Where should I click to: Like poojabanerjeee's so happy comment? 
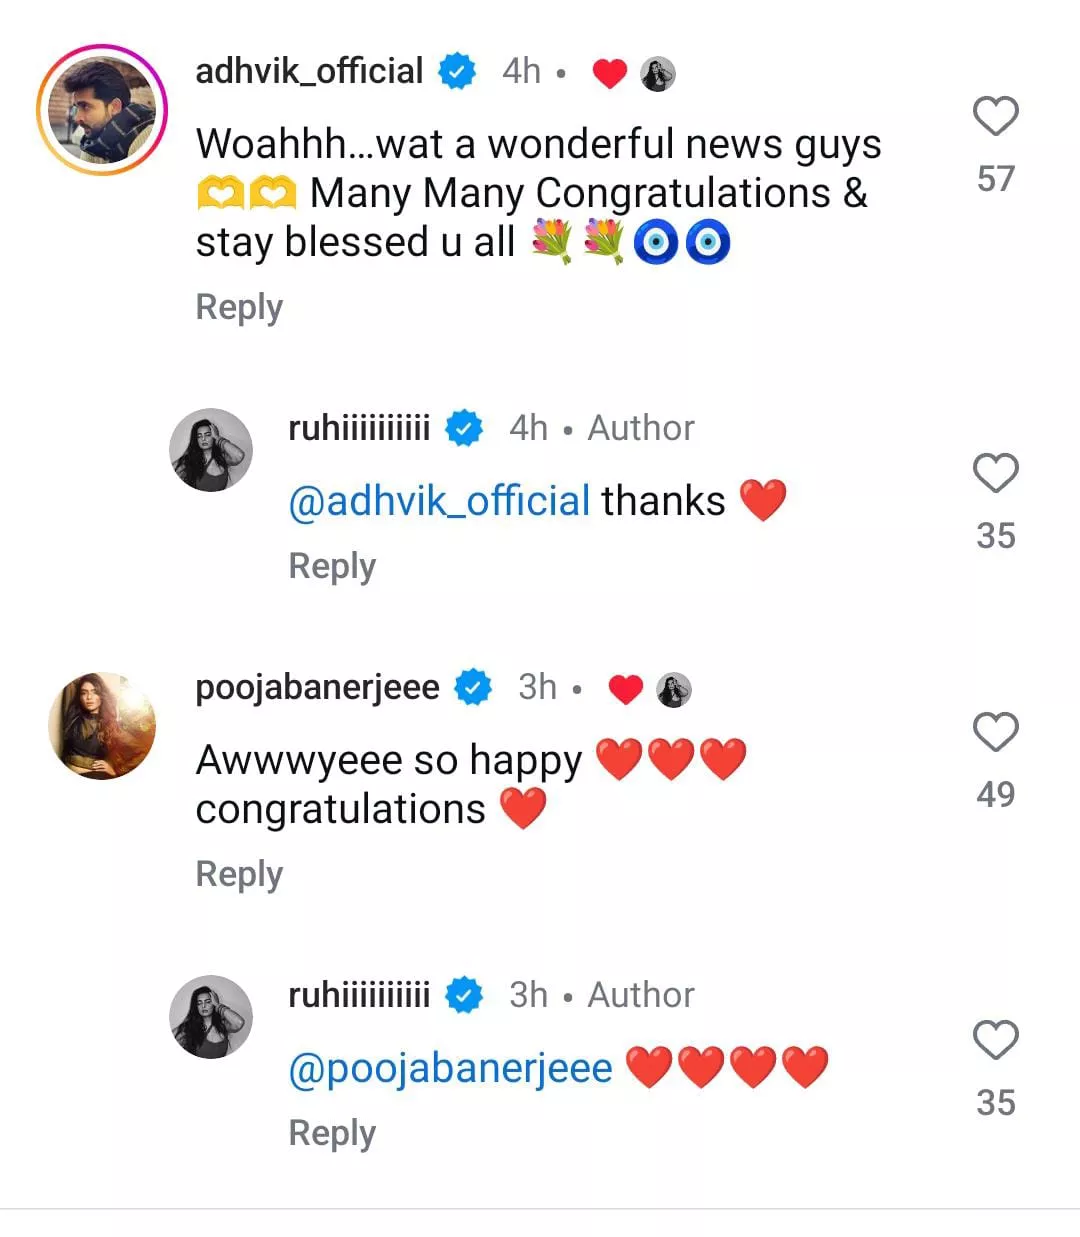tap(995, 733)
